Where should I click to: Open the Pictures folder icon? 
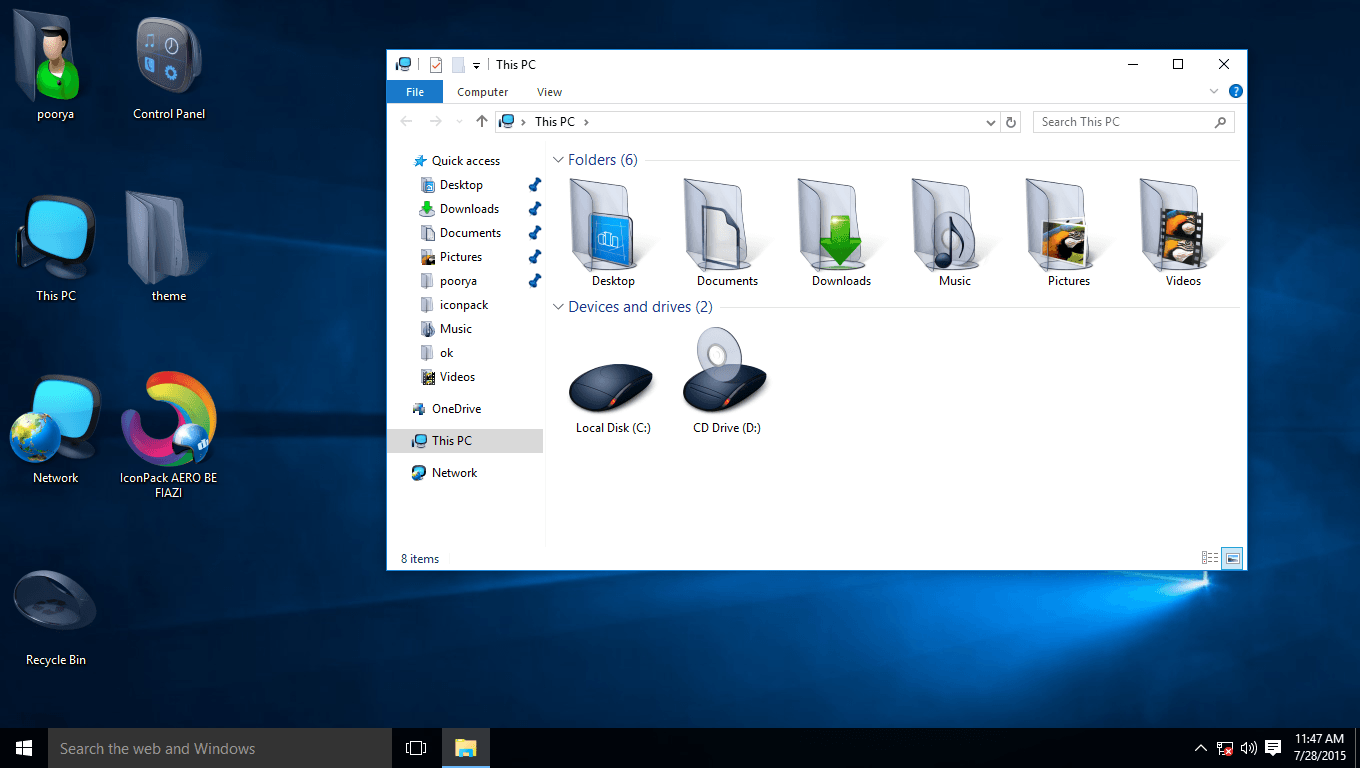click(x=1066, y=225)
